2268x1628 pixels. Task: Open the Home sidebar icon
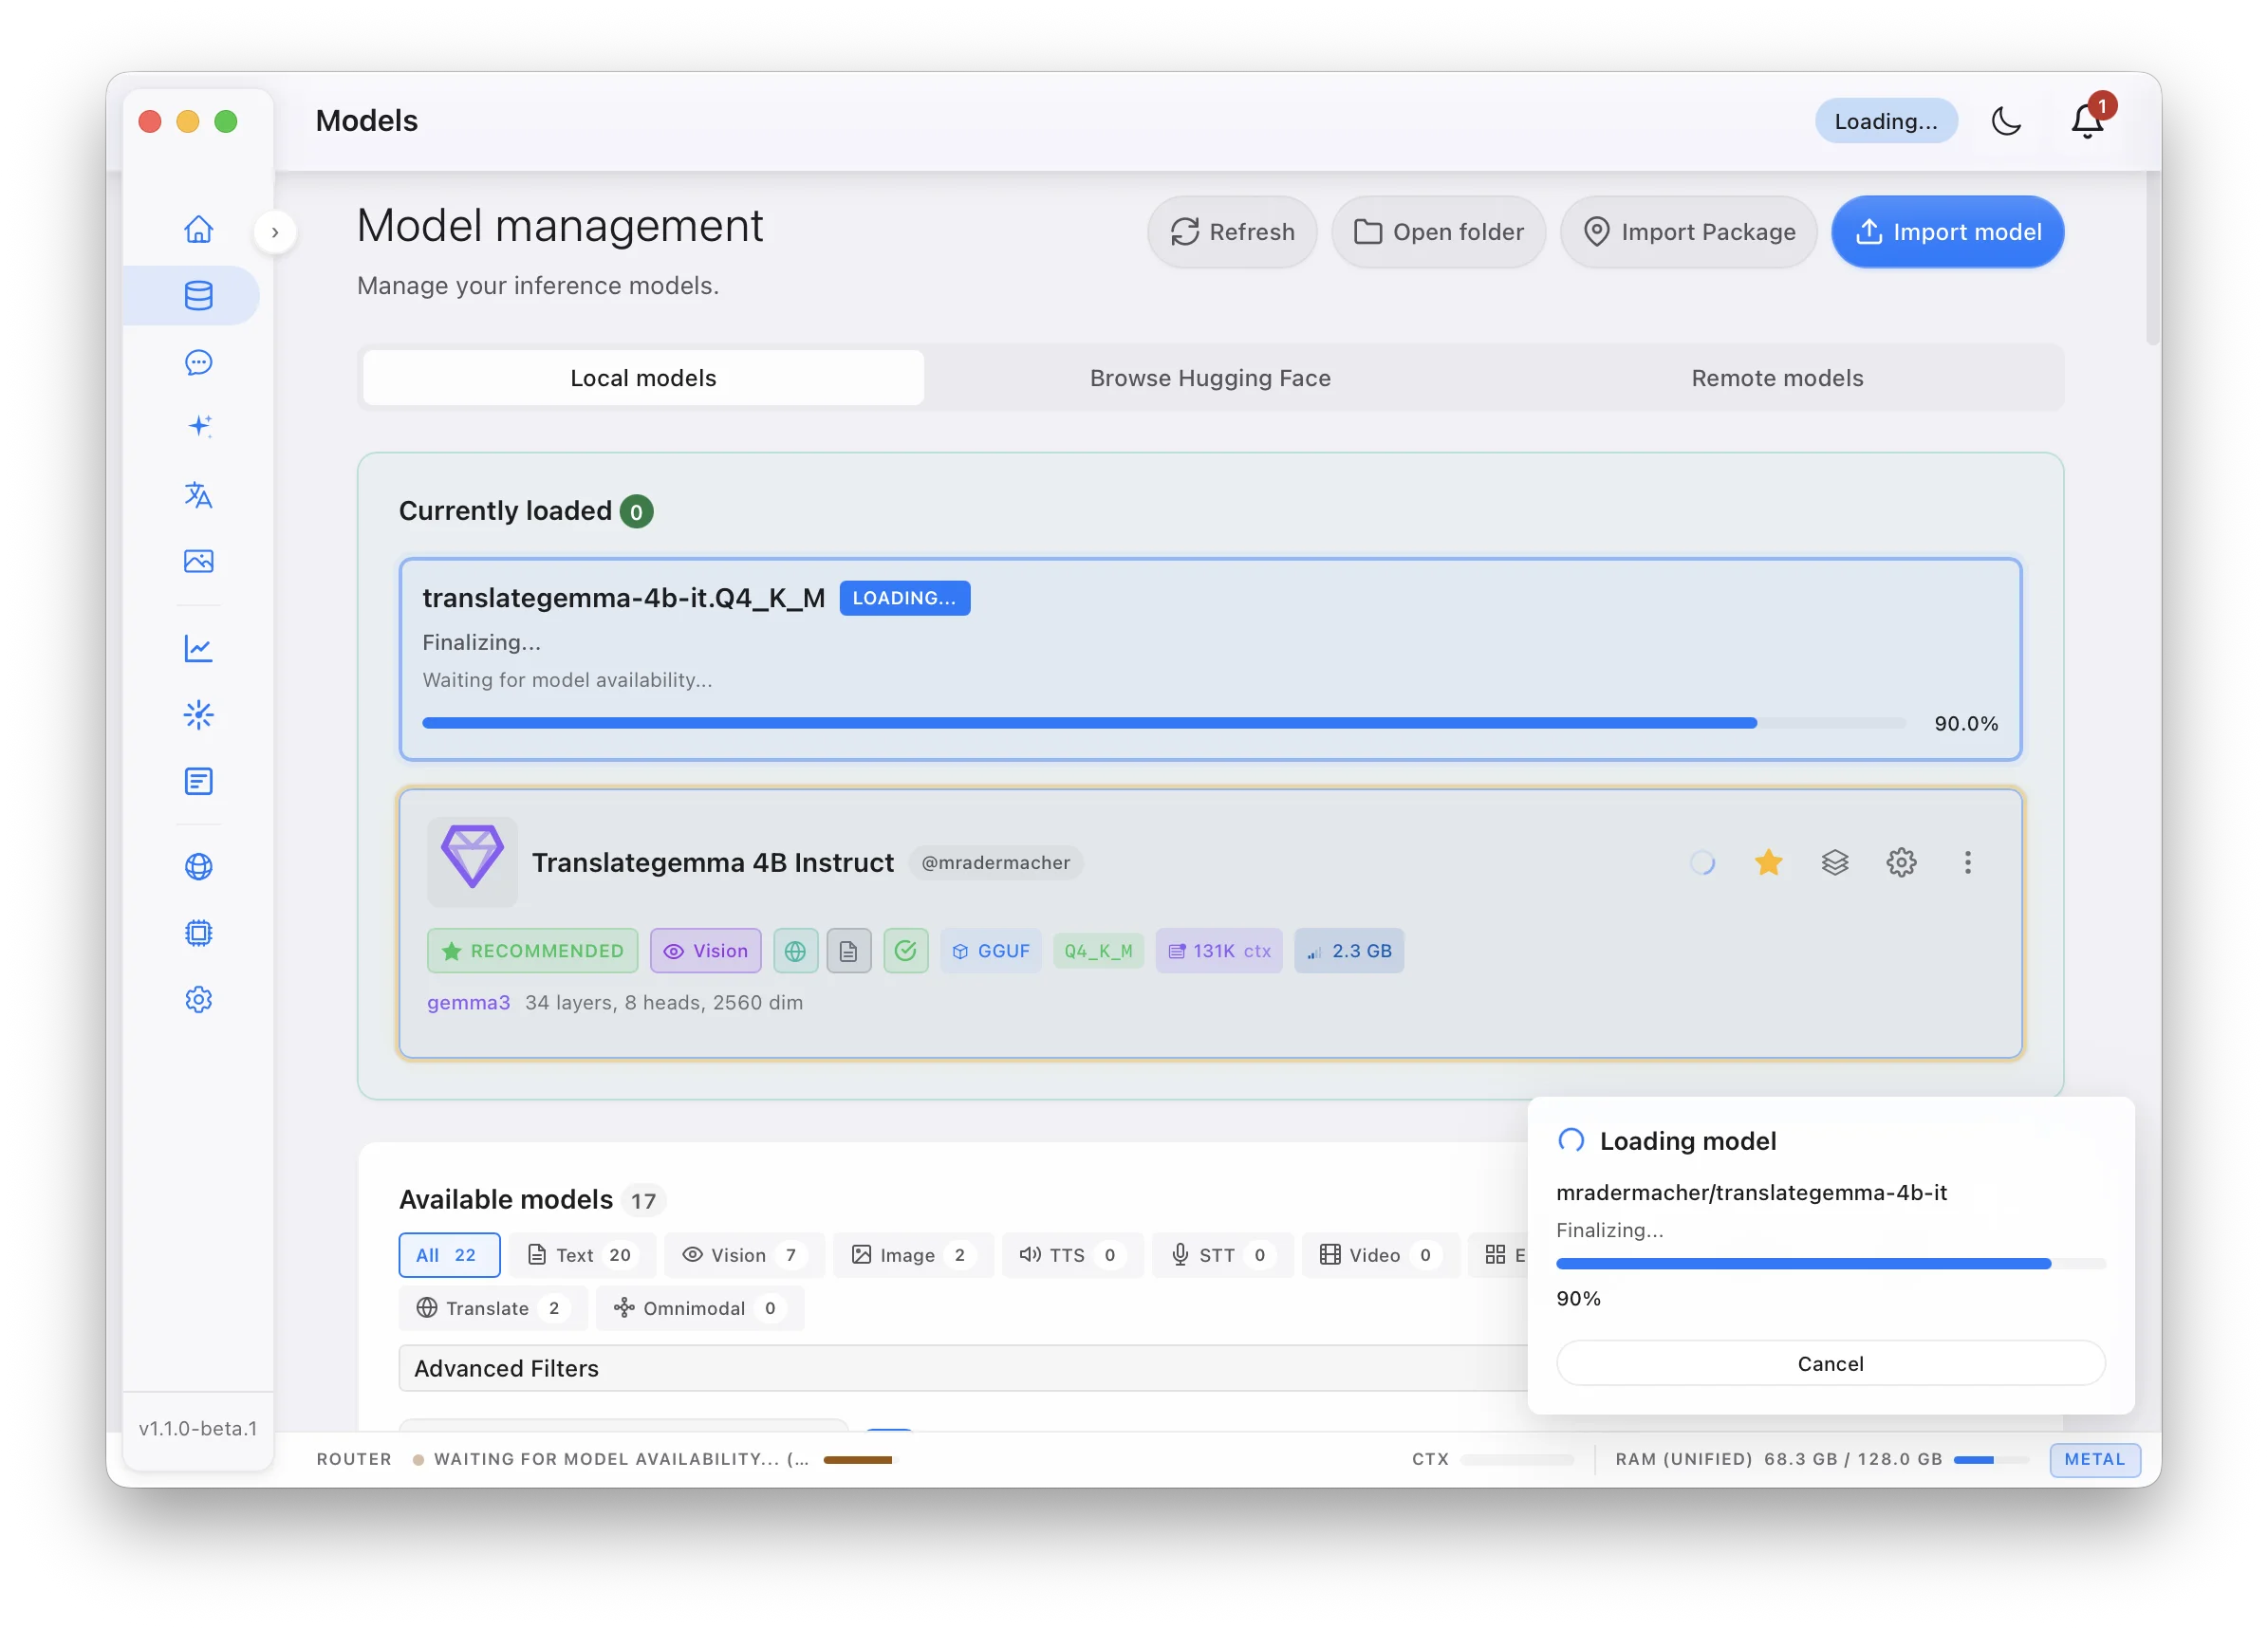pos(198,229)
